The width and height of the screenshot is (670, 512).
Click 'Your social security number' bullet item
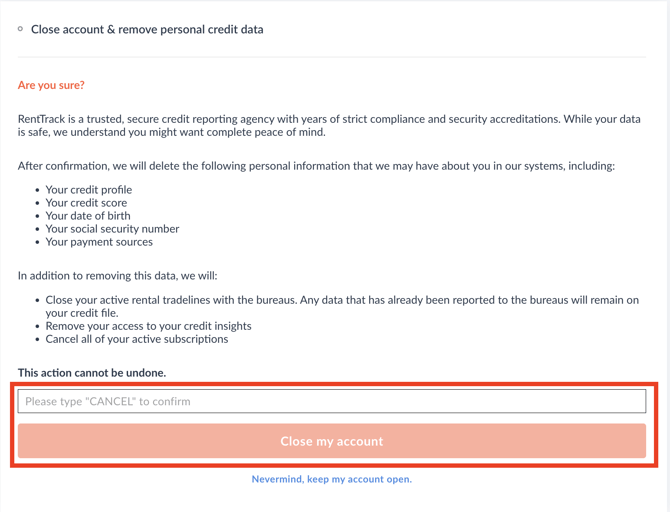pos(112,229)
